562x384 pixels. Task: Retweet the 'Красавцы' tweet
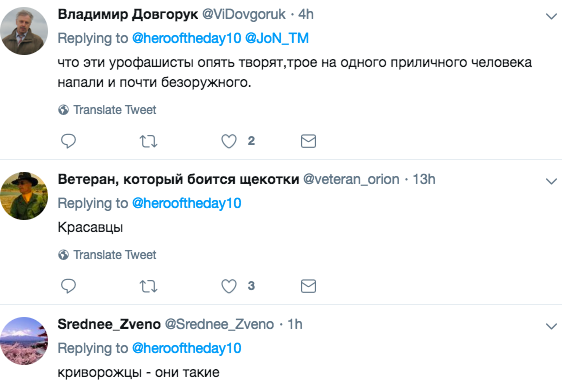[x=148, y=286]
